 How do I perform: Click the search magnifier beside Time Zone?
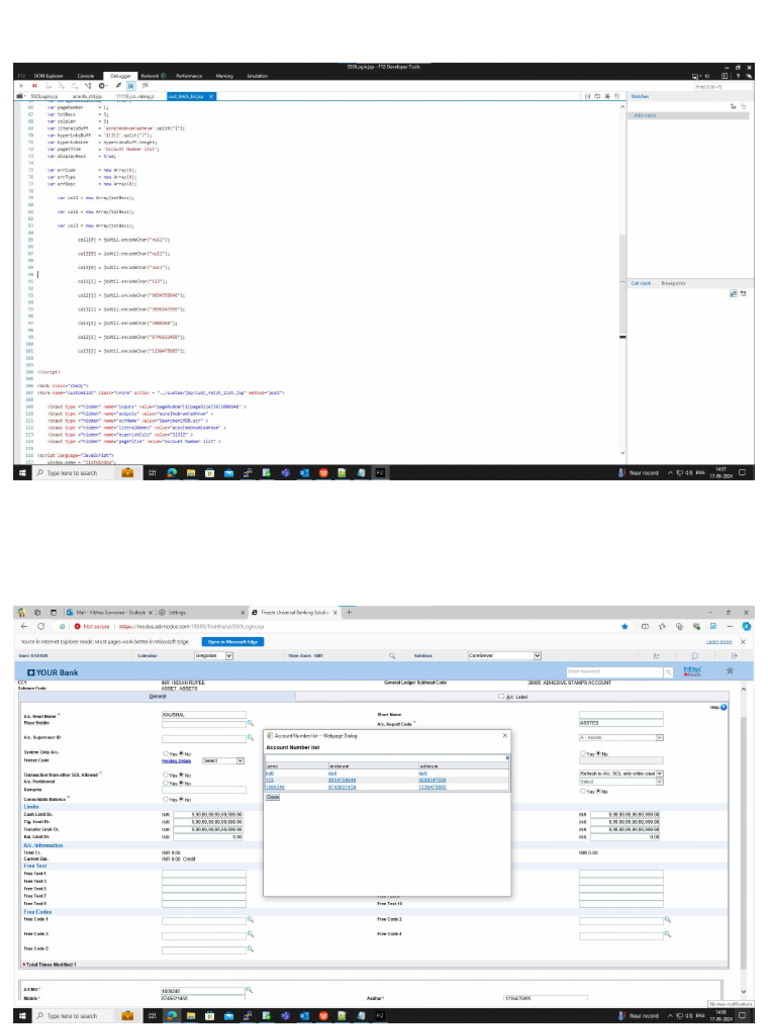pos(392,656)
